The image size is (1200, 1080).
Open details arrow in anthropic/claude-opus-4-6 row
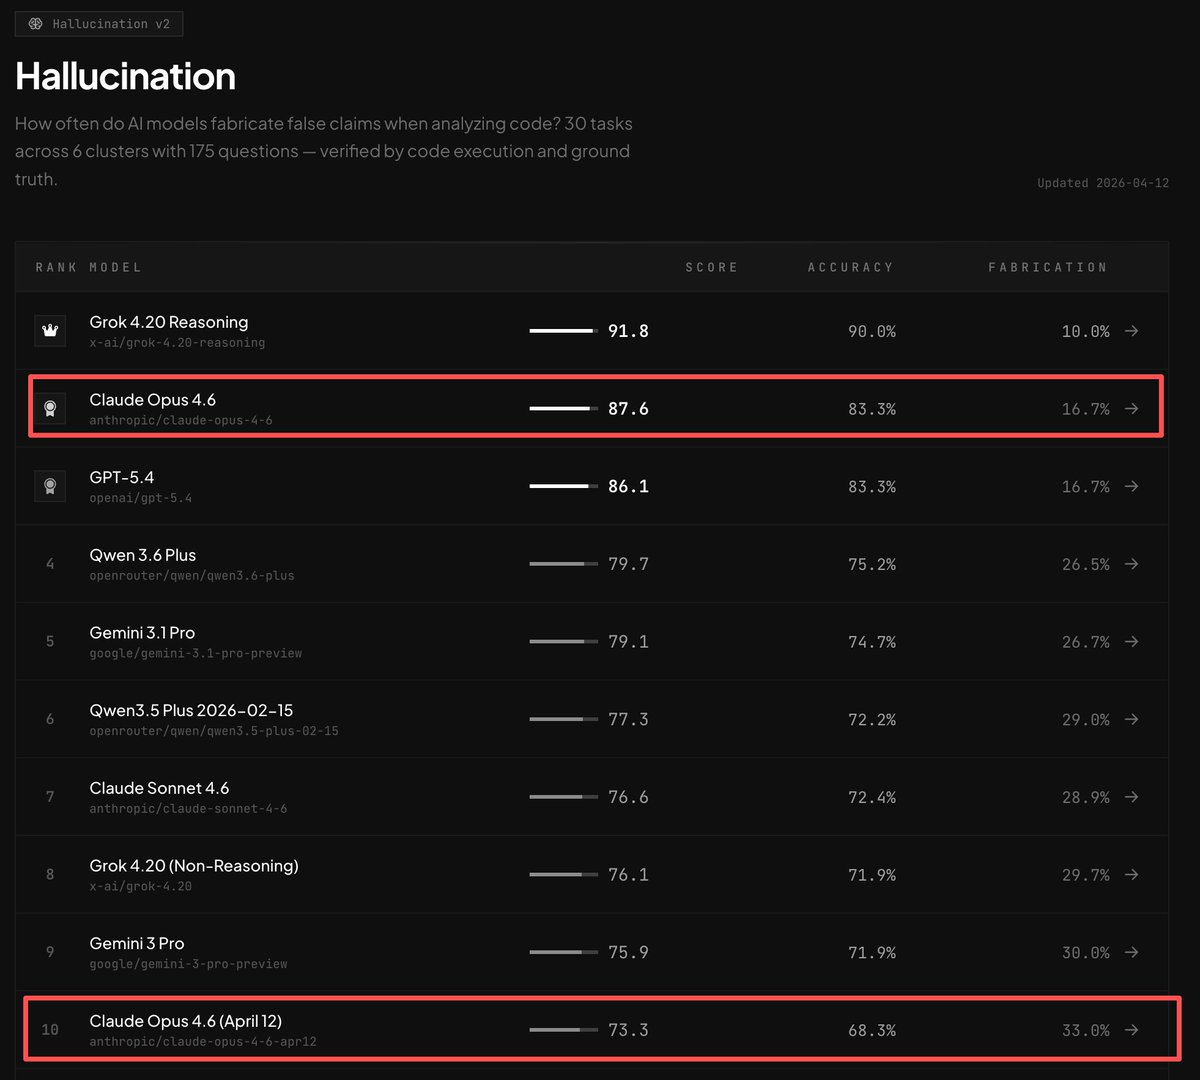[1131, 408]
